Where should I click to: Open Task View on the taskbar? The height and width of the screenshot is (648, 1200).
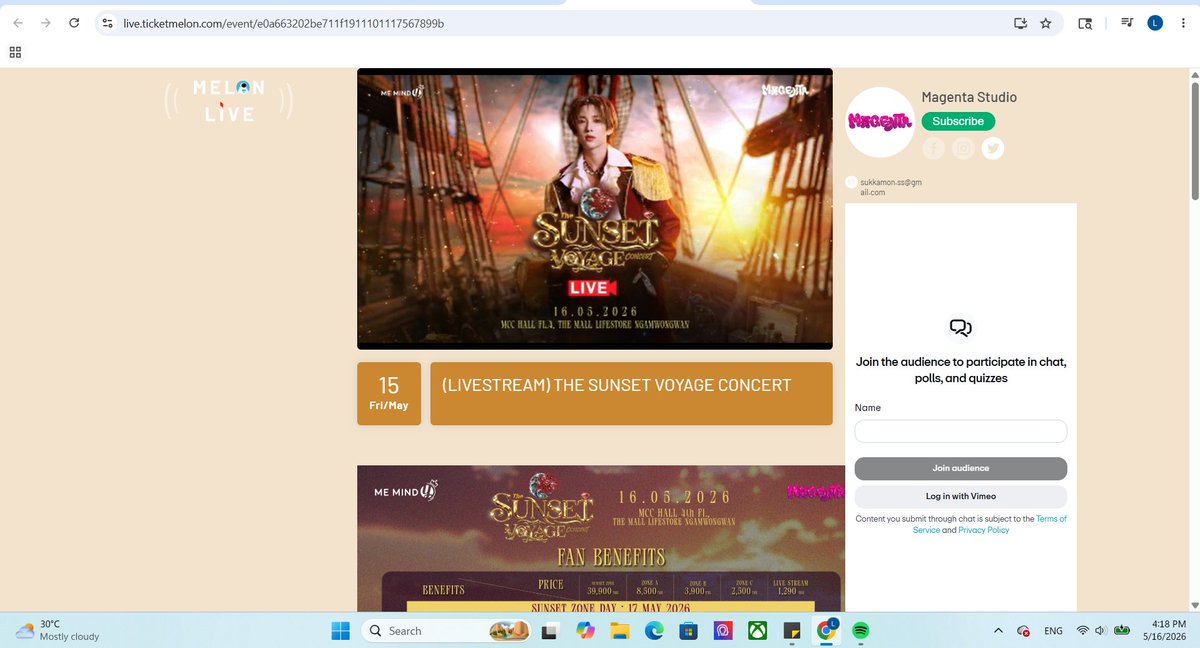click(549, 631)
